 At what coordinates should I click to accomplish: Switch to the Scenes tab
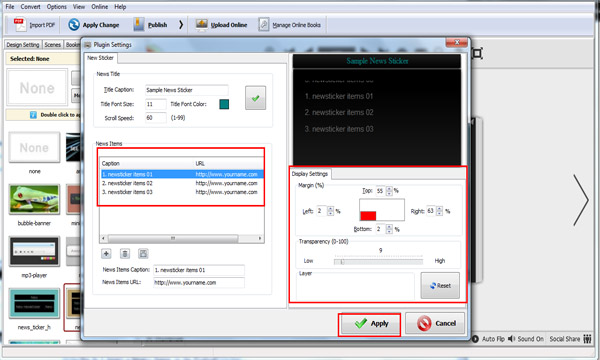point(52,45)
